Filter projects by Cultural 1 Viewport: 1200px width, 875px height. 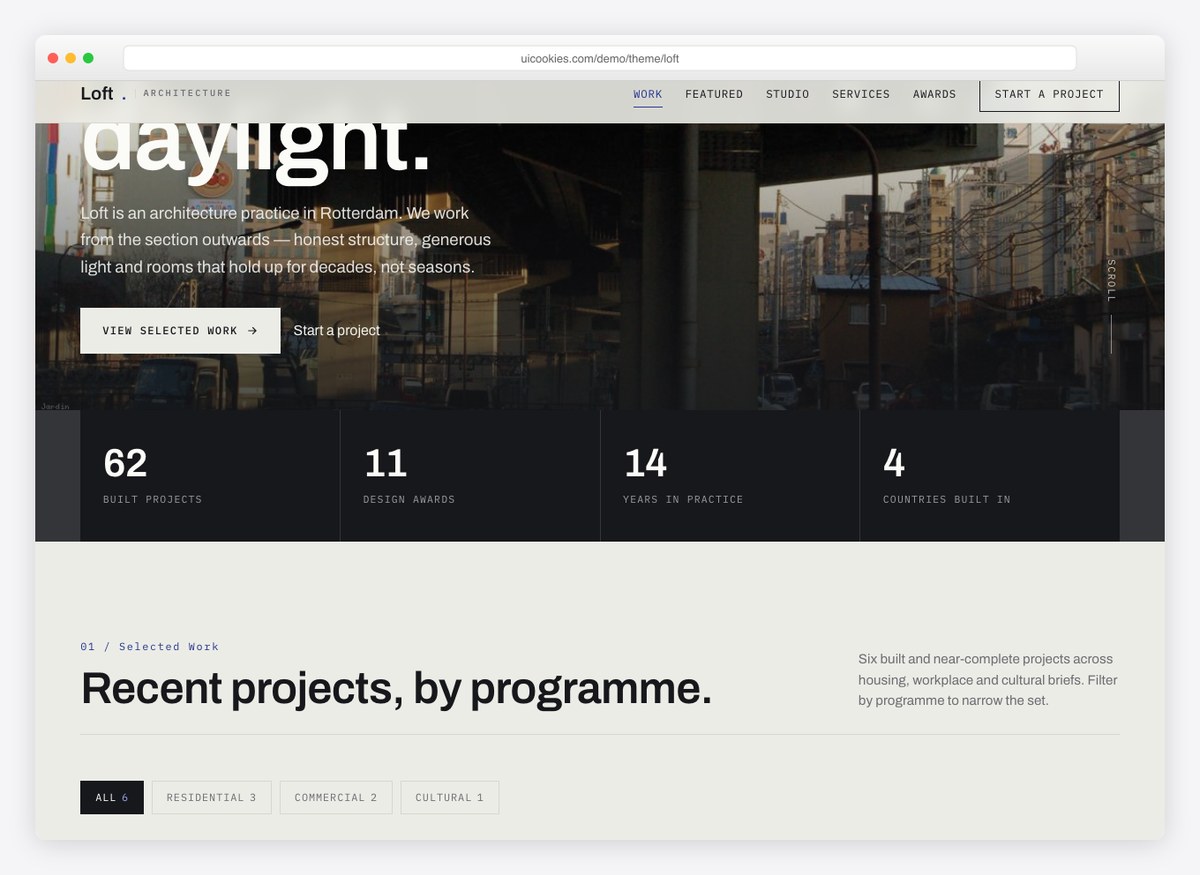pos(450,798)
